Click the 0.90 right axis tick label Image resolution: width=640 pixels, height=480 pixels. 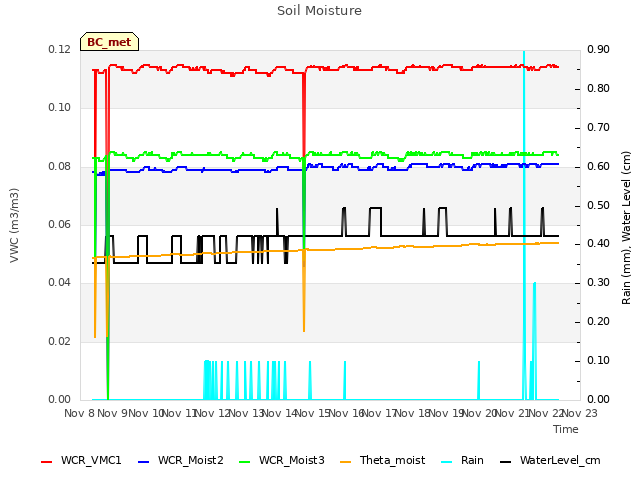pos(598,49)
